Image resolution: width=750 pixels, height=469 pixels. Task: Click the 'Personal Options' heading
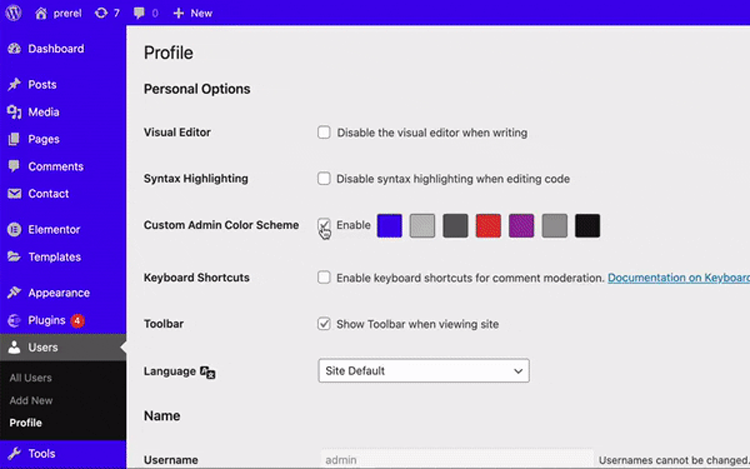(x=197, y=89)
